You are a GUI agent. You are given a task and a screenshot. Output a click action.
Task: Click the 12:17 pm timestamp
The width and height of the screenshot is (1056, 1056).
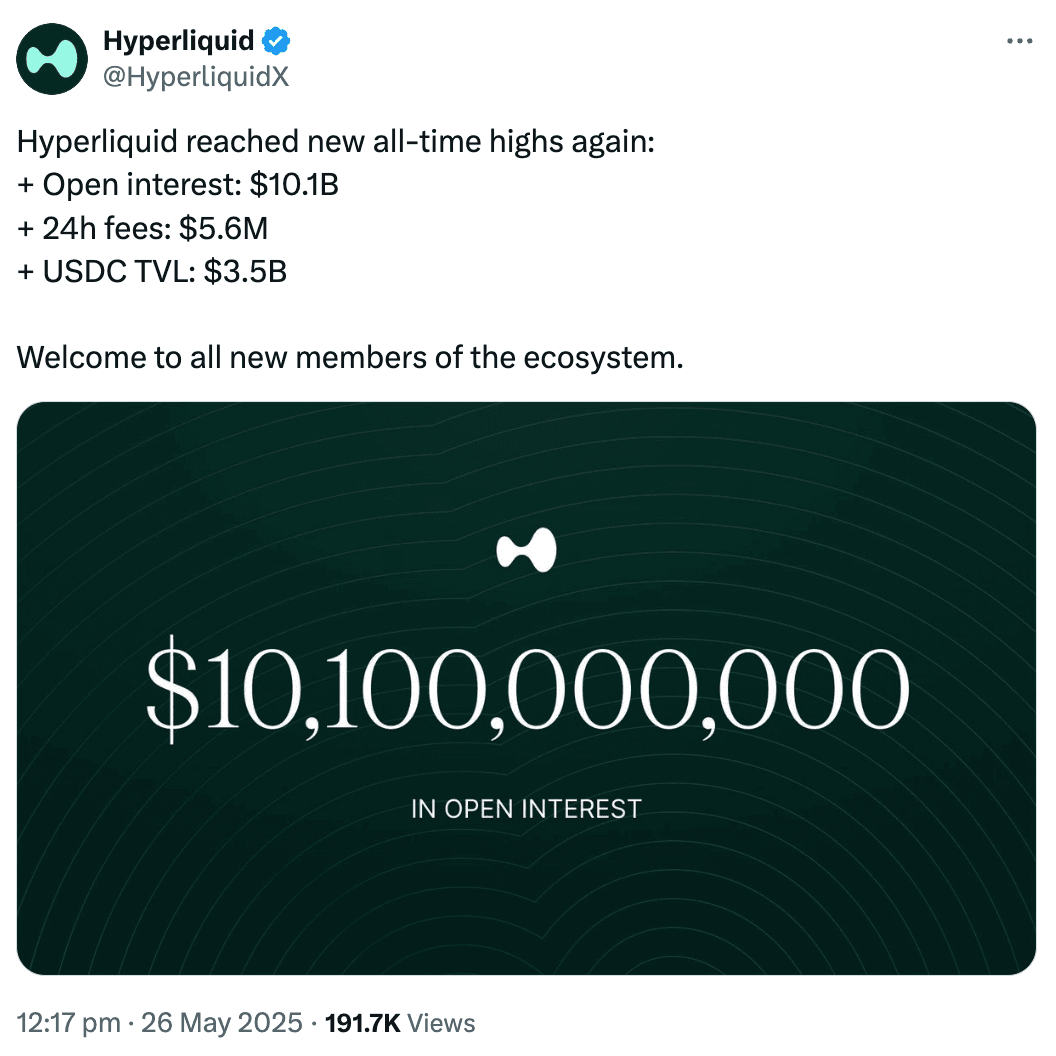pyautogui.click(x=69, y=1023)
